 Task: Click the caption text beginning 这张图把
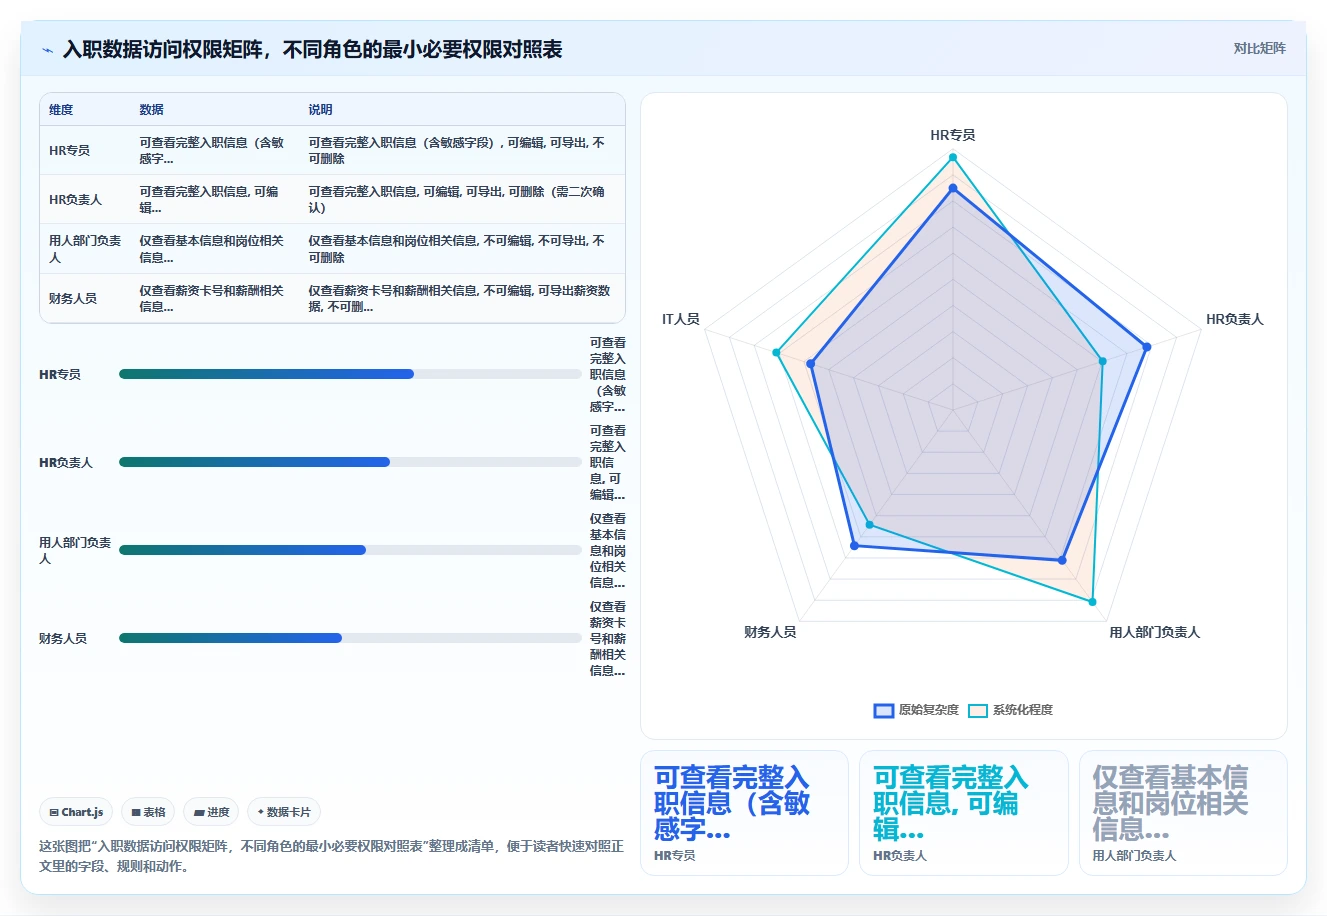click(331, 856)
